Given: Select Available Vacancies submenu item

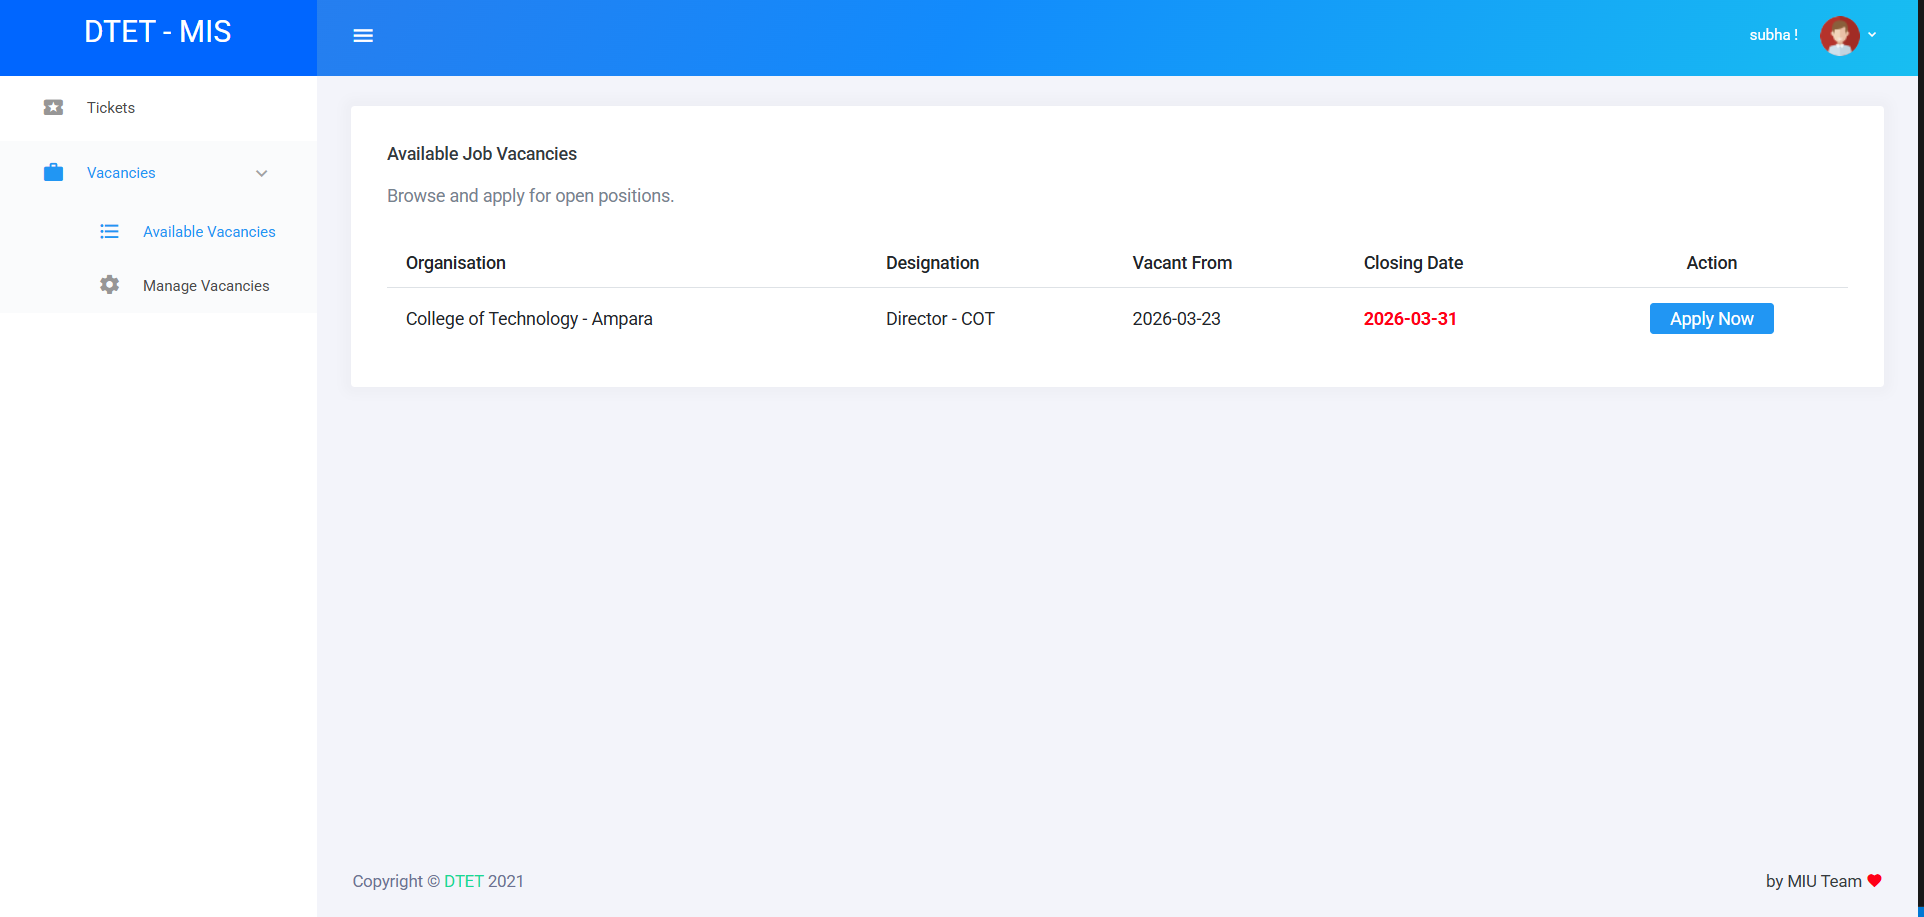Looking at the screenshot, I should [209, 232].
